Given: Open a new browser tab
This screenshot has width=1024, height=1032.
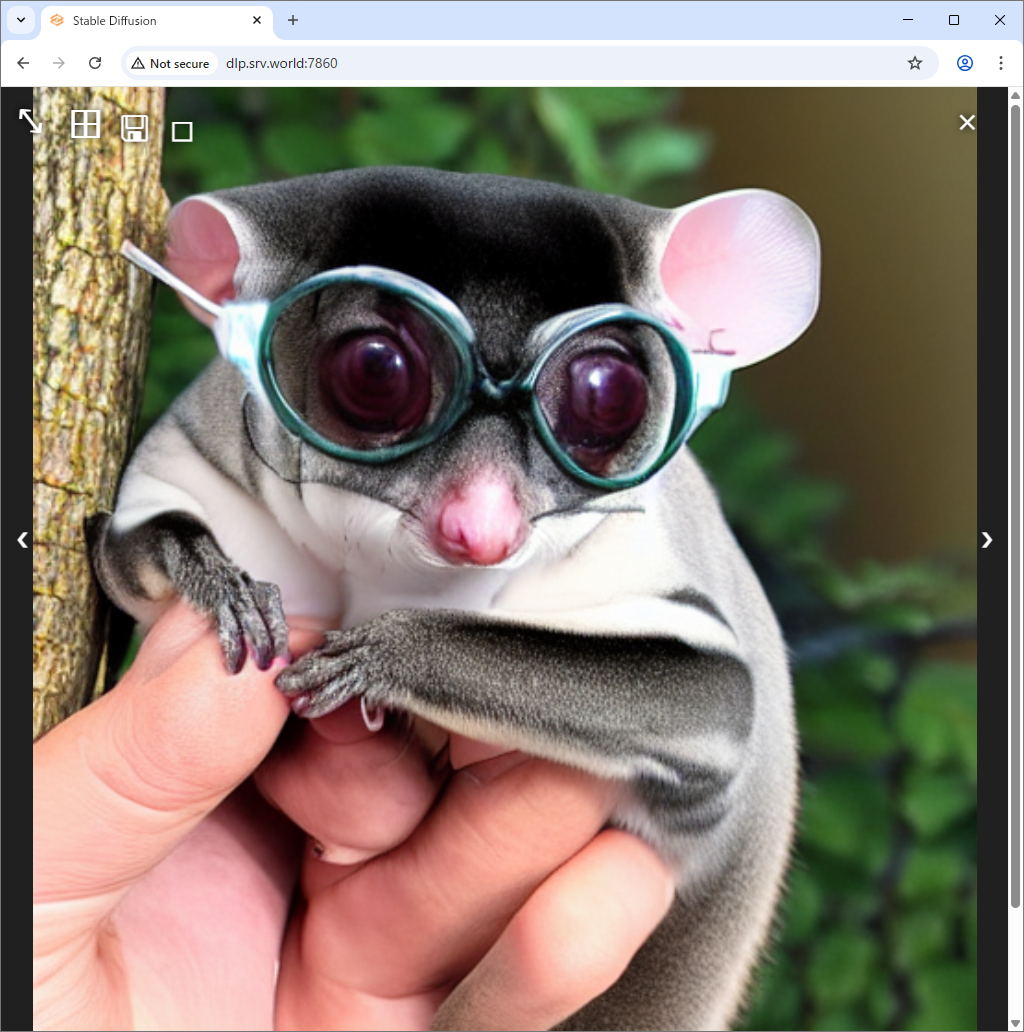Looking at the screenshot, I should pyautogui.click(x=293, y=20).
